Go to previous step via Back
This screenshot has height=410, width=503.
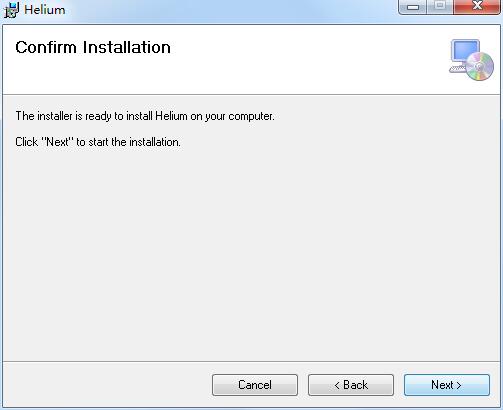click(351, 385)
